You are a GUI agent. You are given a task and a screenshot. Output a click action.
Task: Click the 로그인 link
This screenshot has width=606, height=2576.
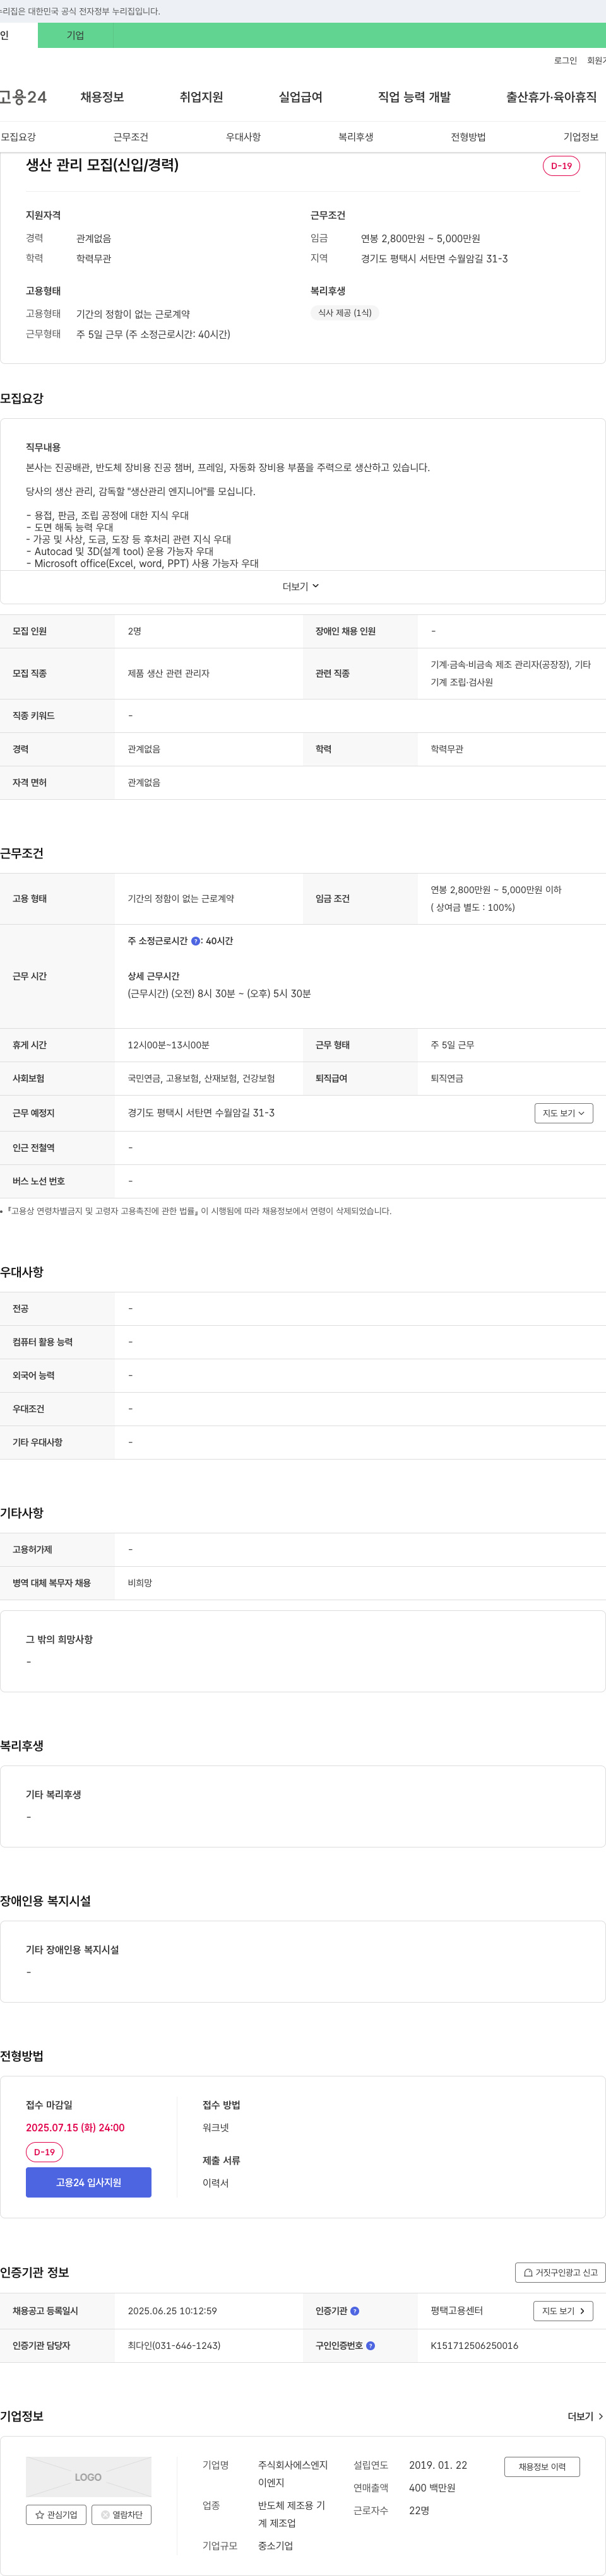coord(565,61)
